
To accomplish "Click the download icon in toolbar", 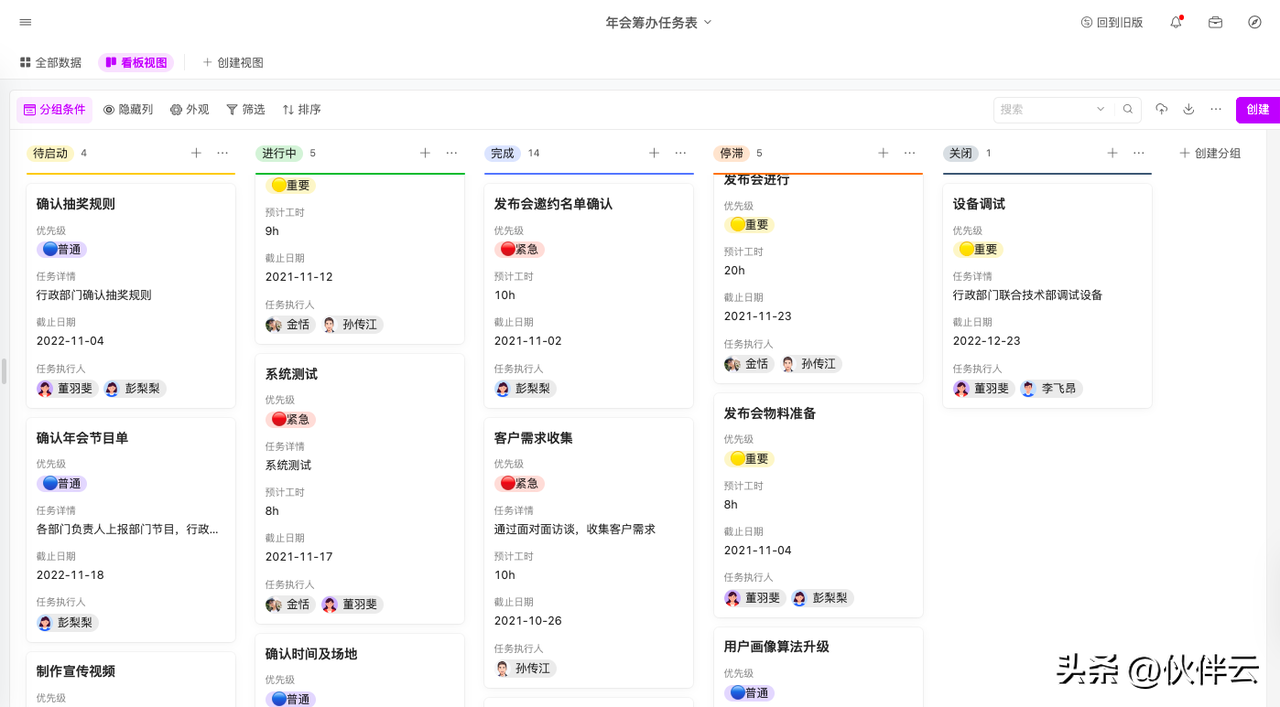I will click(1189, 109).
